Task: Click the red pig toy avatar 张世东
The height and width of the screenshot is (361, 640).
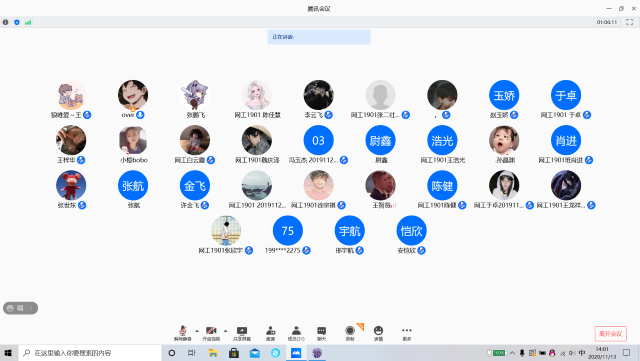Action: coord(71,186)
